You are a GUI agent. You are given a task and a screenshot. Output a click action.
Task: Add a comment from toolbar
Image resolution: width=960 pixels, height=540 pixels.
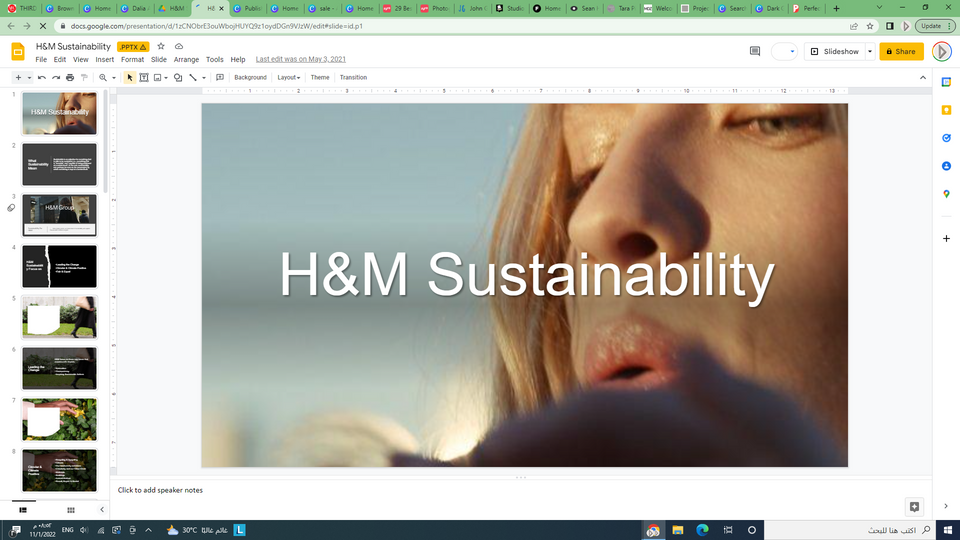(220, 78)
